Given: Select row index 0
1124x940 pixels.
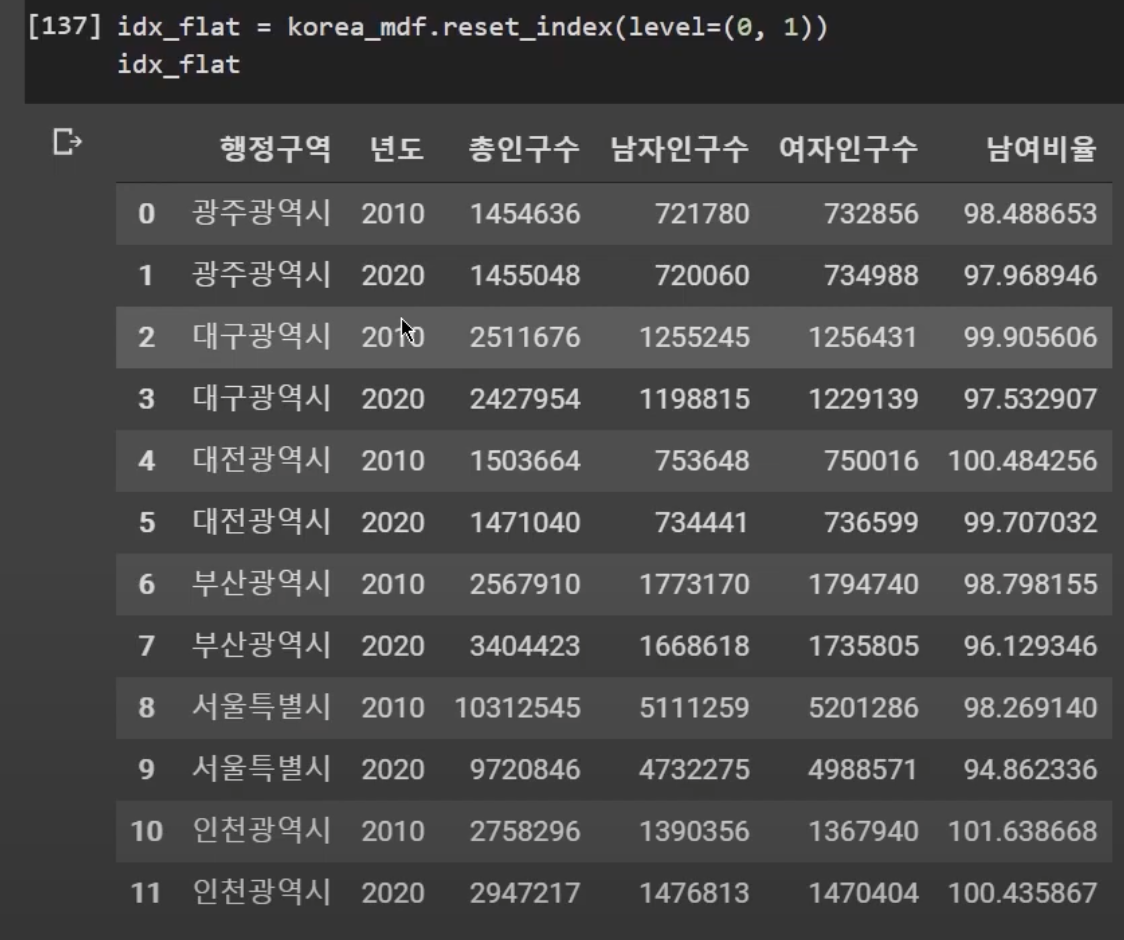Looking at the screenshot, I should tap(146, 214).
